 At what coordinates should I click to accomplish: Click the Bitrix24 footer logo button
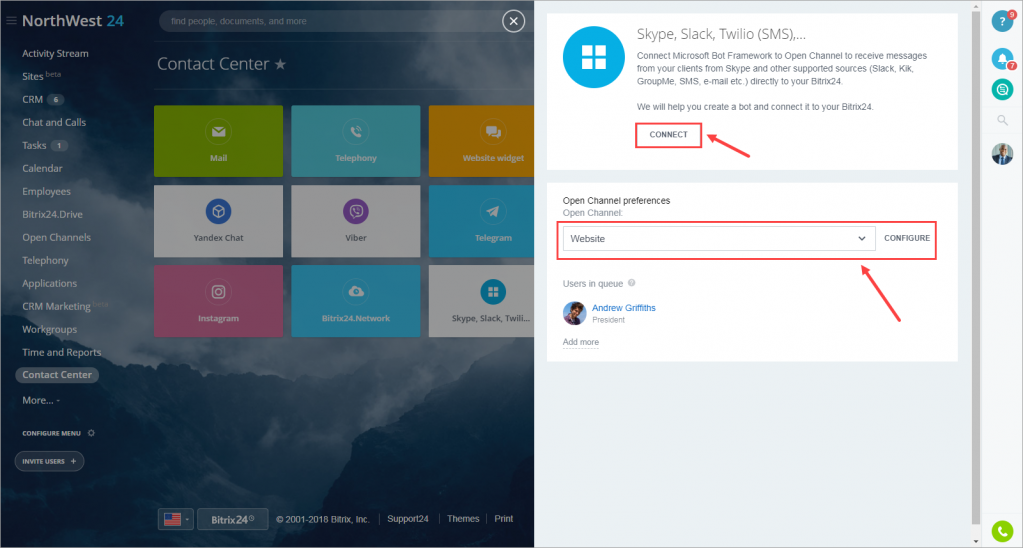[232, 519]
